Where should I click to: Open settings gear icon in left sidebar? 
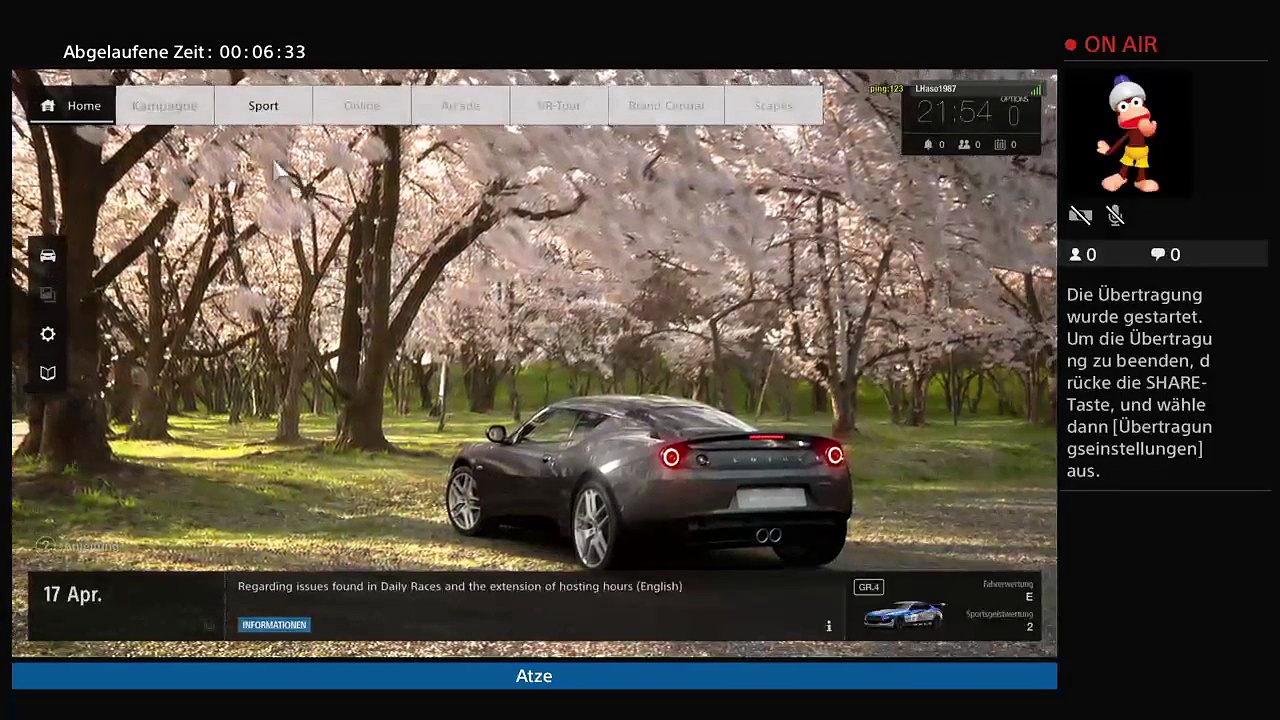(x=48, y=334)
